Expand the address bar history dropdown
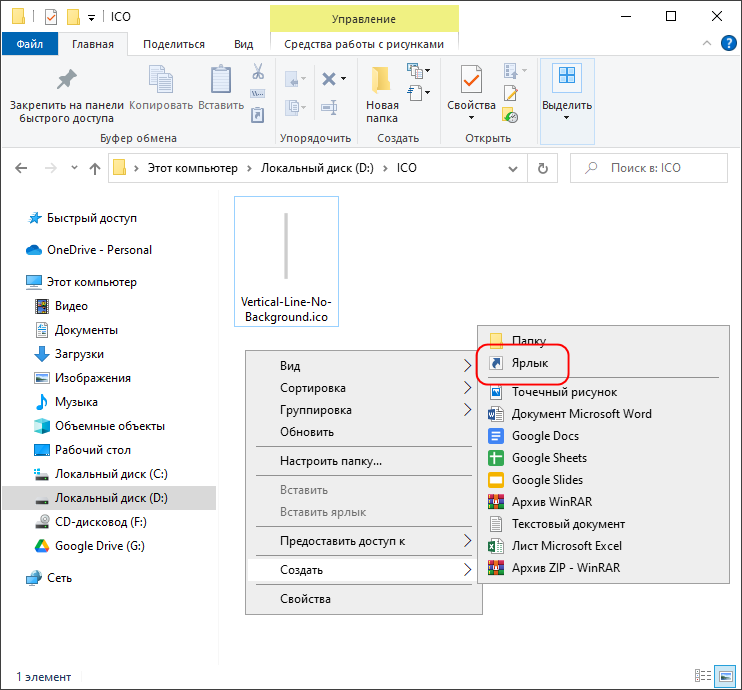 point(512,168)
